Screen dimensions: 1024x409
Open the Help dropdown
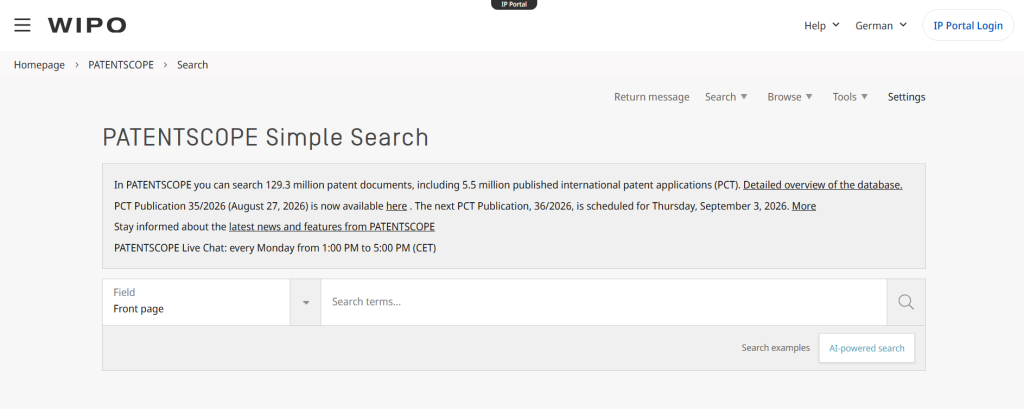(x=822, y=25)
